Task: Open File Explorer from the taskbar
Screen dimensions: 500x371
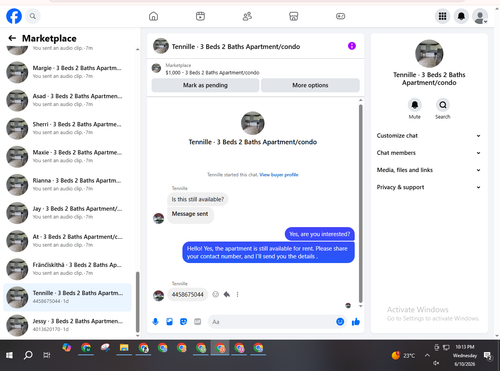Action: [124, 348]
